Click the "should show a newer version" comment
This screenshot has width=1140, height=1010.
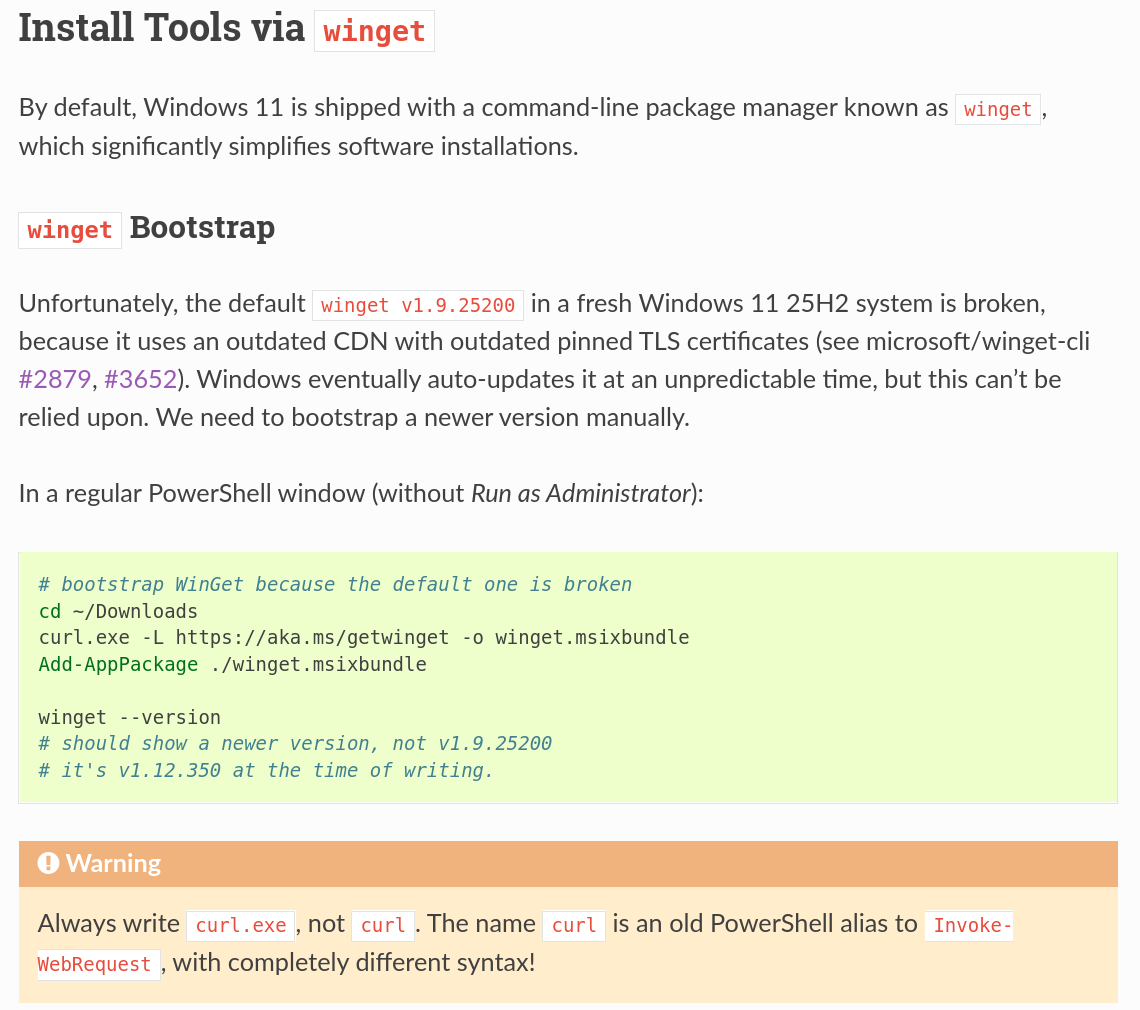click(x=295, y=743)
